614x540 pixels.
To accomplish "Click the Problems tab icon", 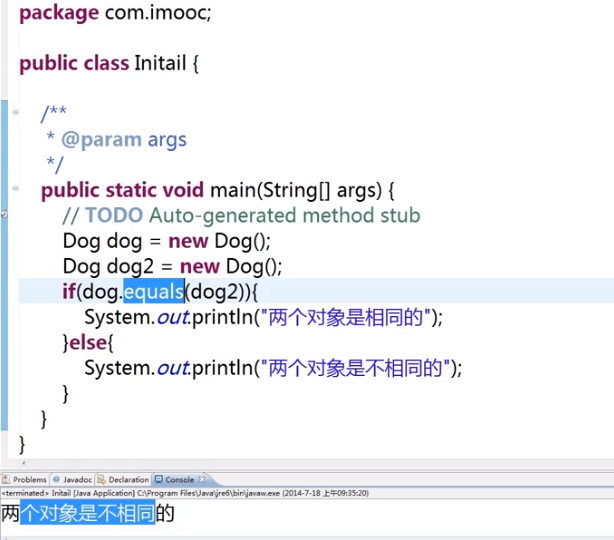I will pos(6,479).
